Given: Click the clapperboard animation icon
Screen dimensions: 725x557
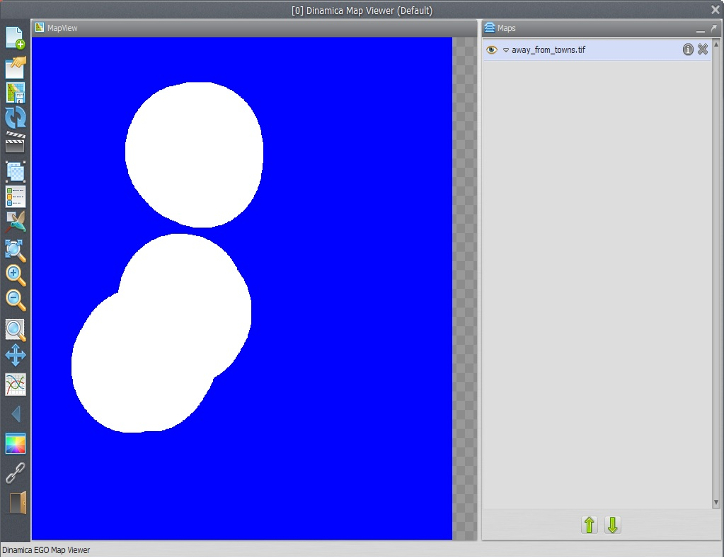Looking at the screenshot, I should point(15,143).
